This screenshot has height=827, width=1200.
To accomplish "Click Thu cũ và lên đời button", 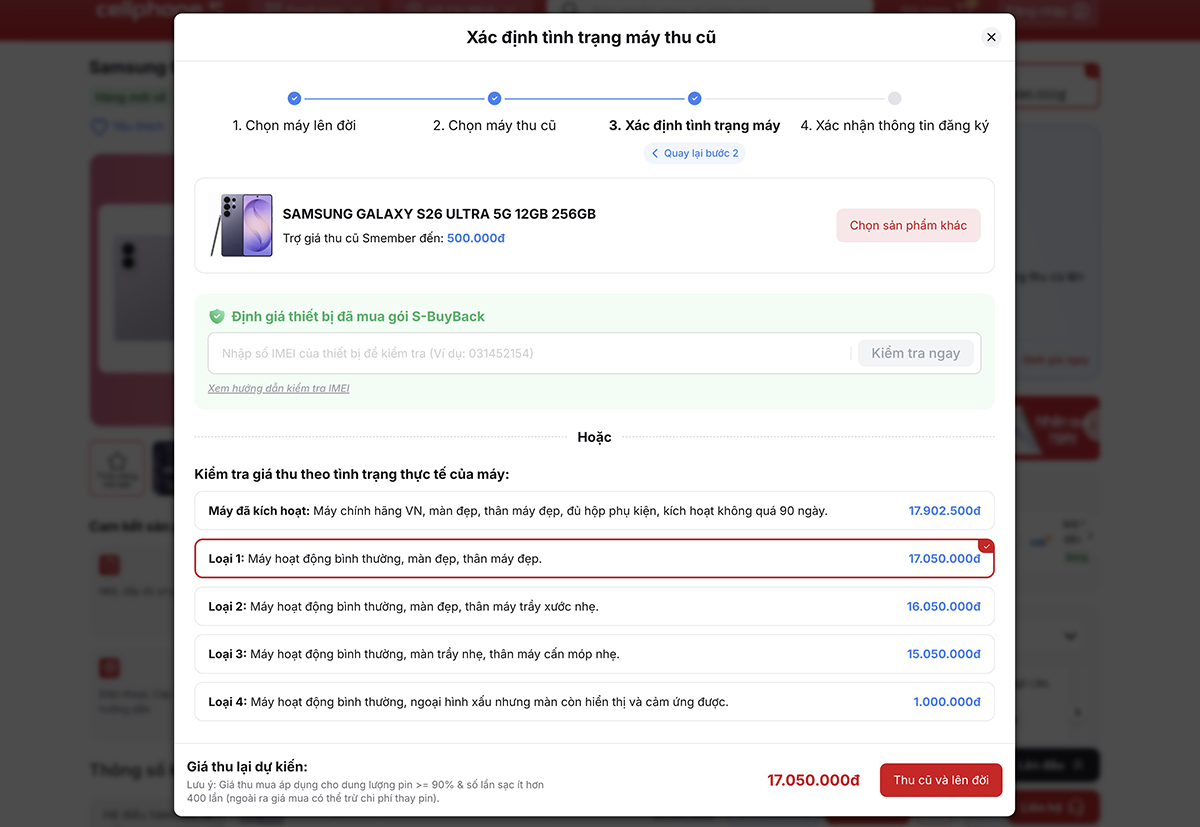I will (x=941, y=780).
